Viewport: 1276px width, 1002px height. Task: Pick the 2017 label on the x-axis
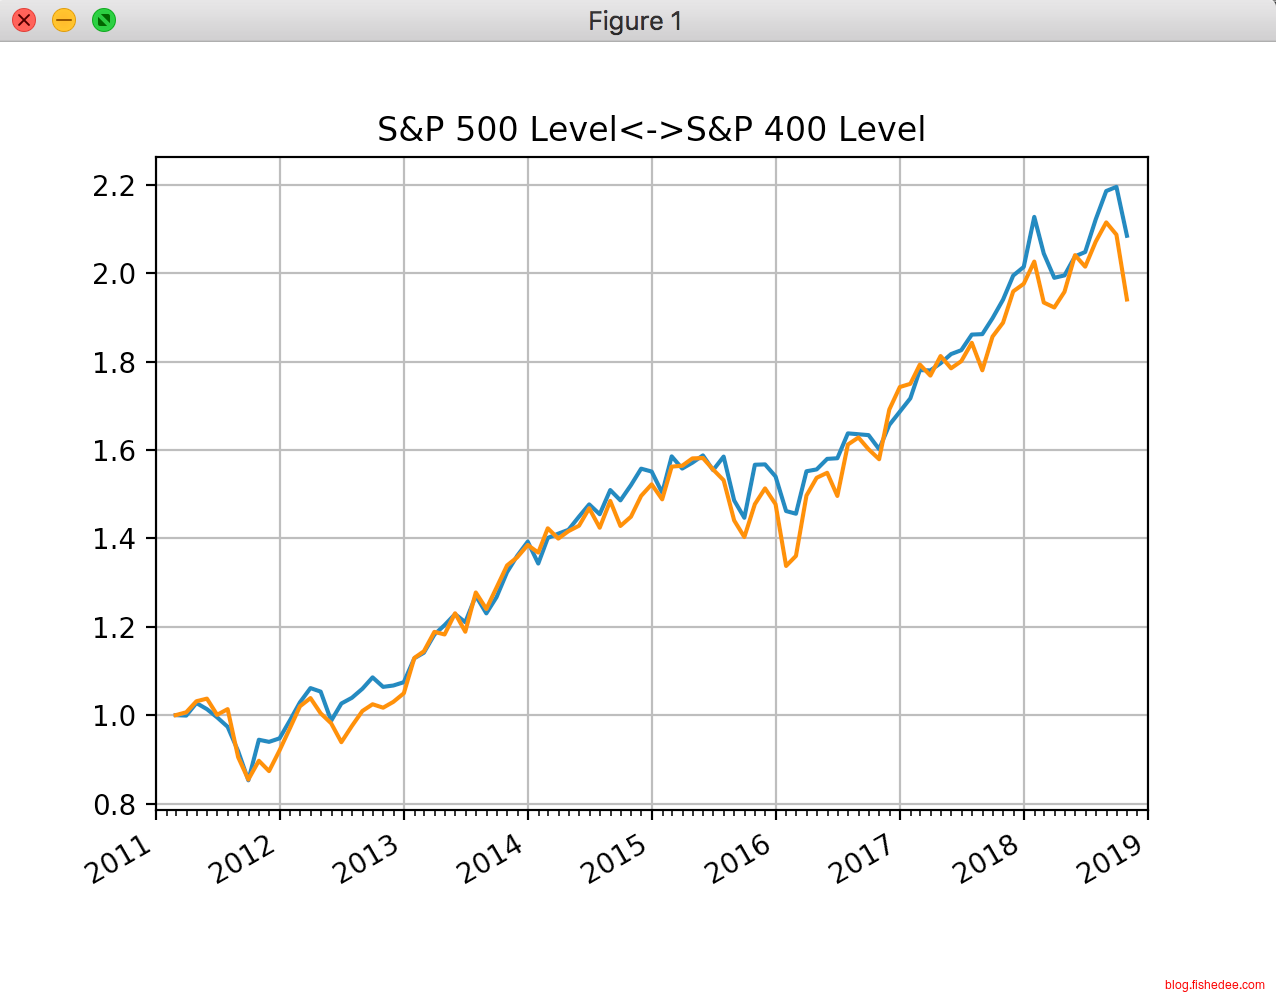[x=863, y=859]
